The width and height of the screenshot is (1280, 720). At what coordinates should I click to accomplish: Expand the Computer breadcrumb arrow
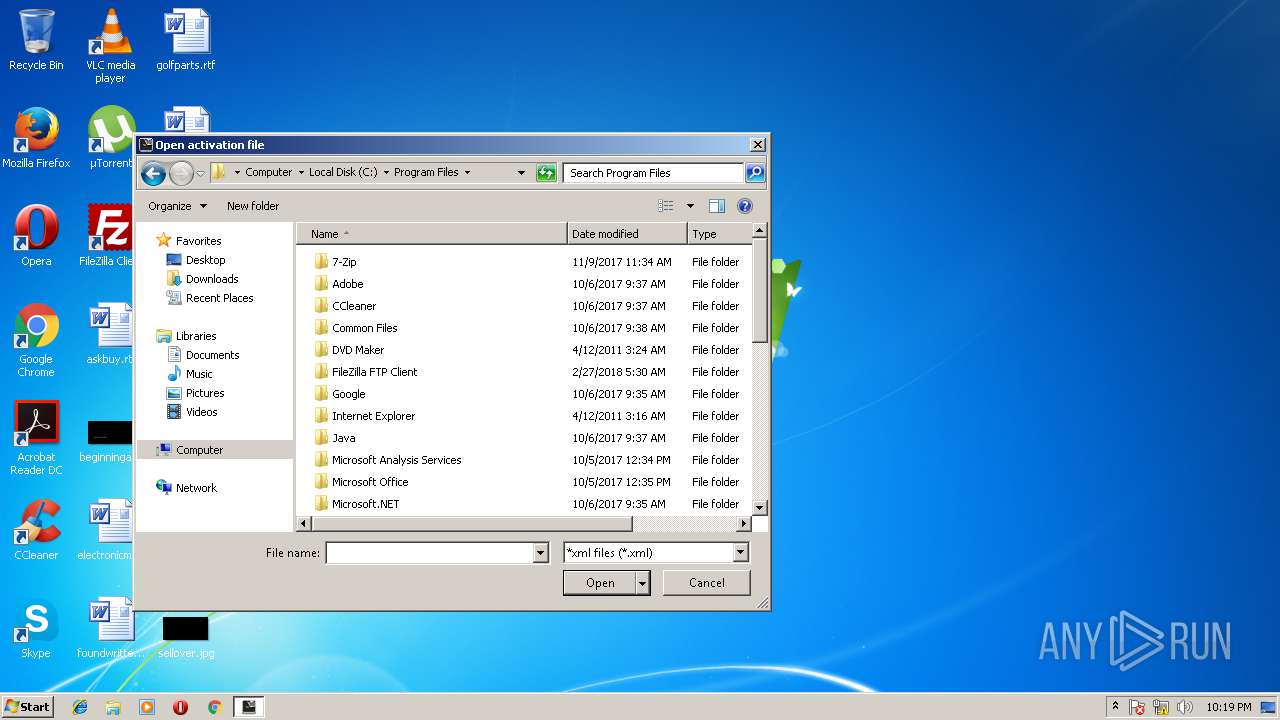point(300,173)
